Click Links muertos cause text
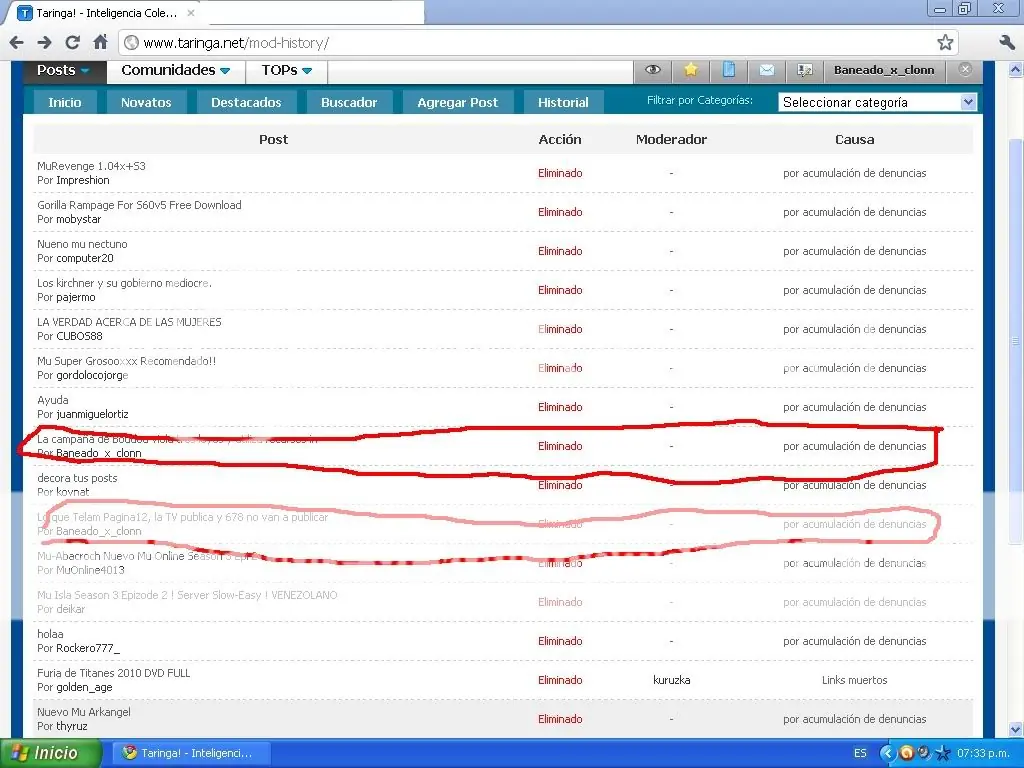Screen dimensions: 1024x768 pyautogui.click(x=854, y=680)
